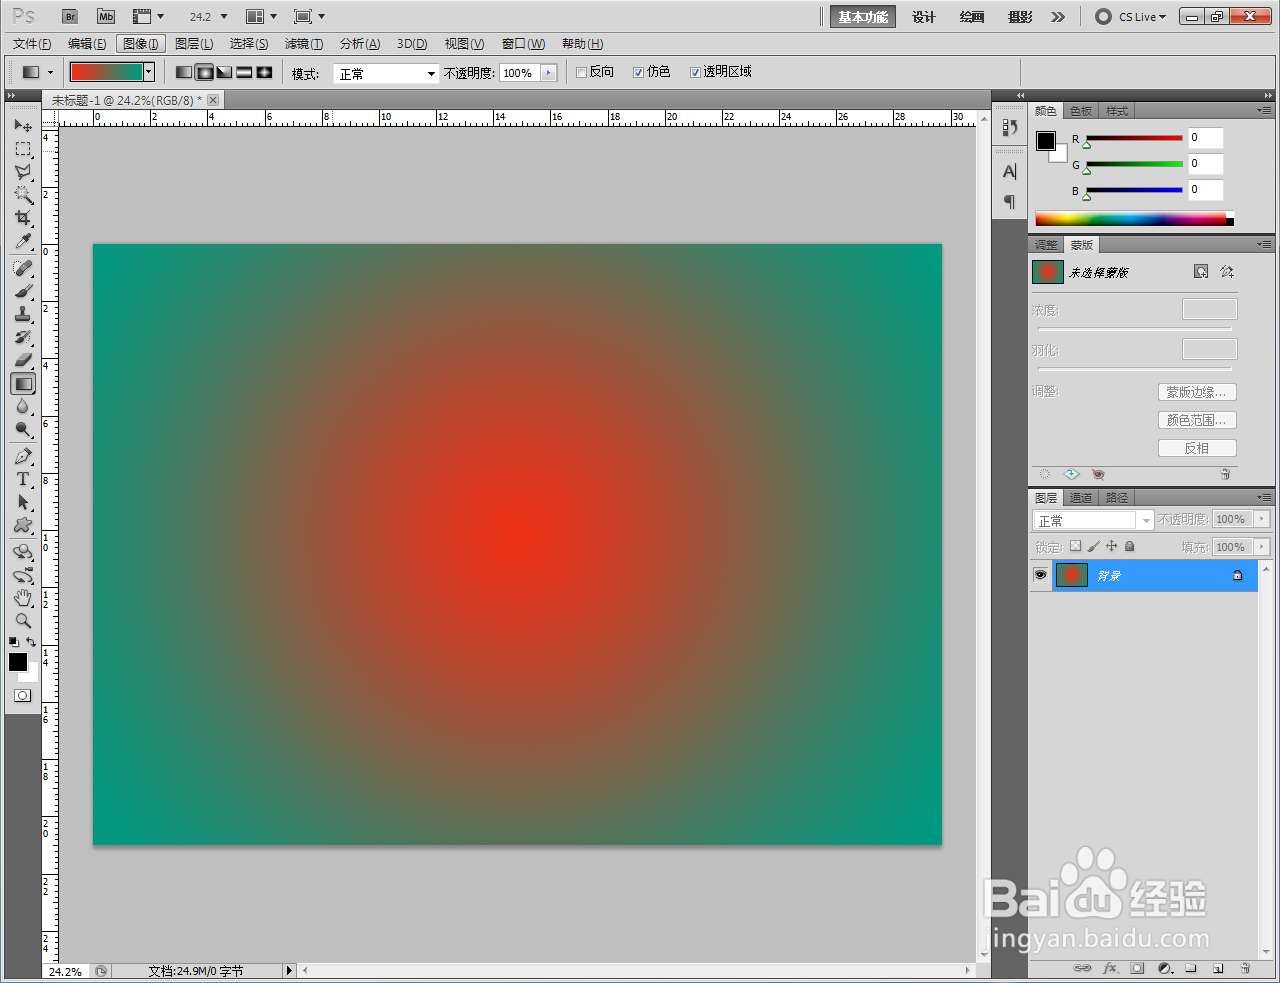Create new group folder icon

tap(1191, 968)
